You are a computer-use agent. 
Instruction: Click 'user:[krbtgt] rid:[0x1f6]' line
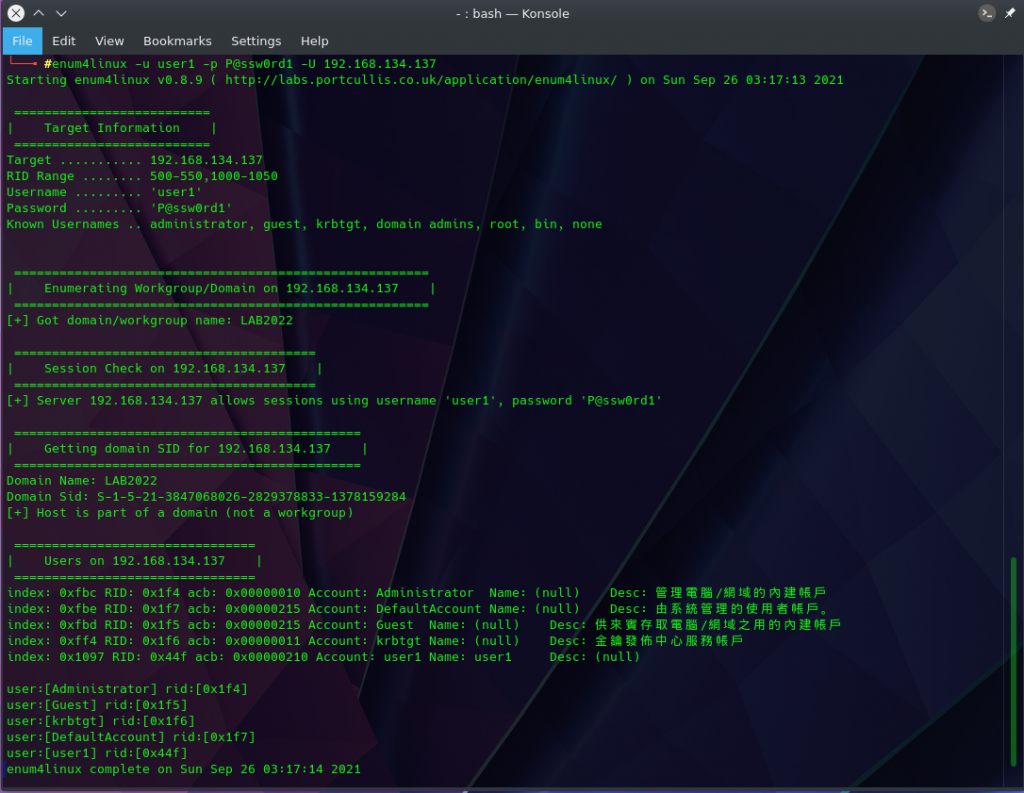point(101,721)
